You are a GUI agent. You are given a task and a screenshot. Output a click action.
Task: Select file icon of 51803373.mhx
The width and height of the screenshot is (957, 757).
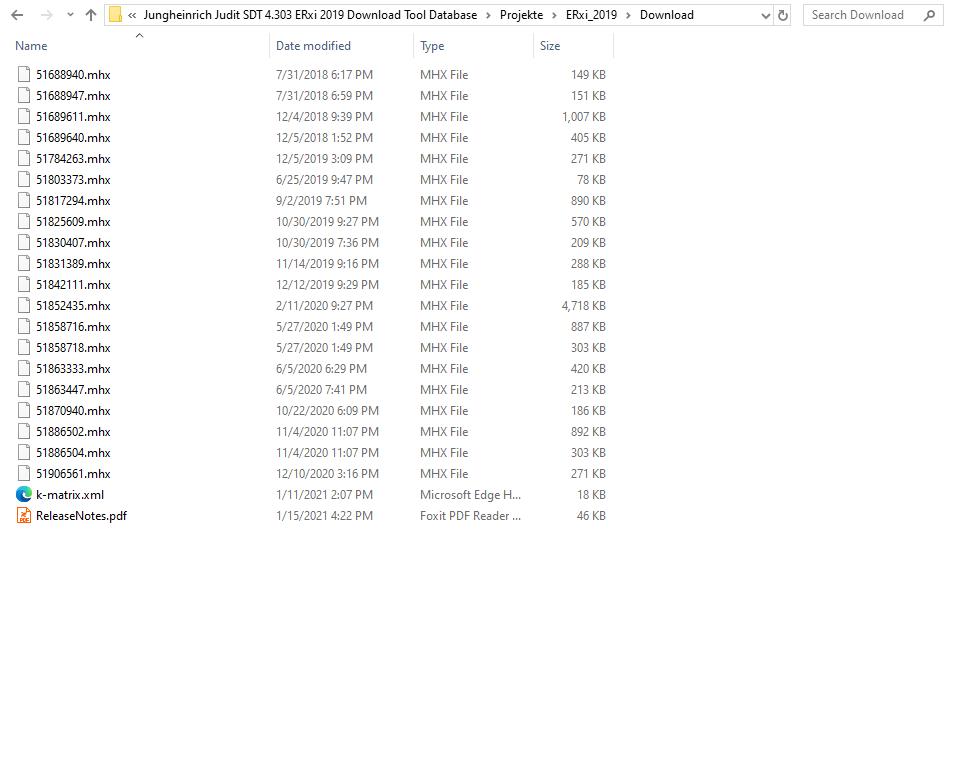24,179
